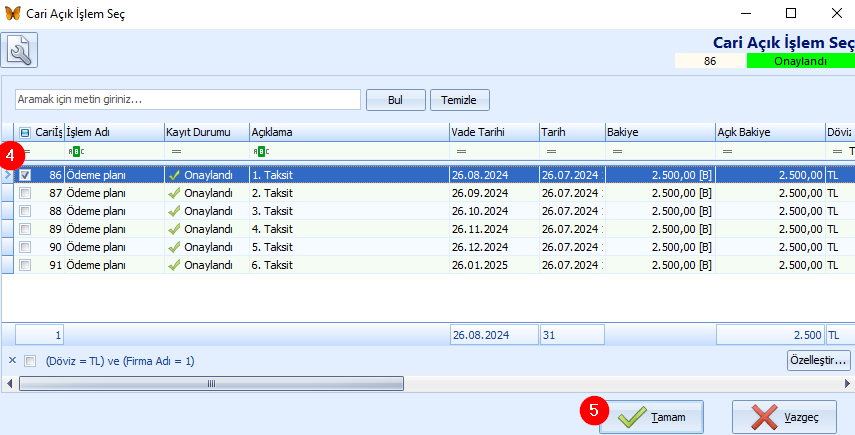
Task: Check the checkbox for row 88
Action: [25, 211]
